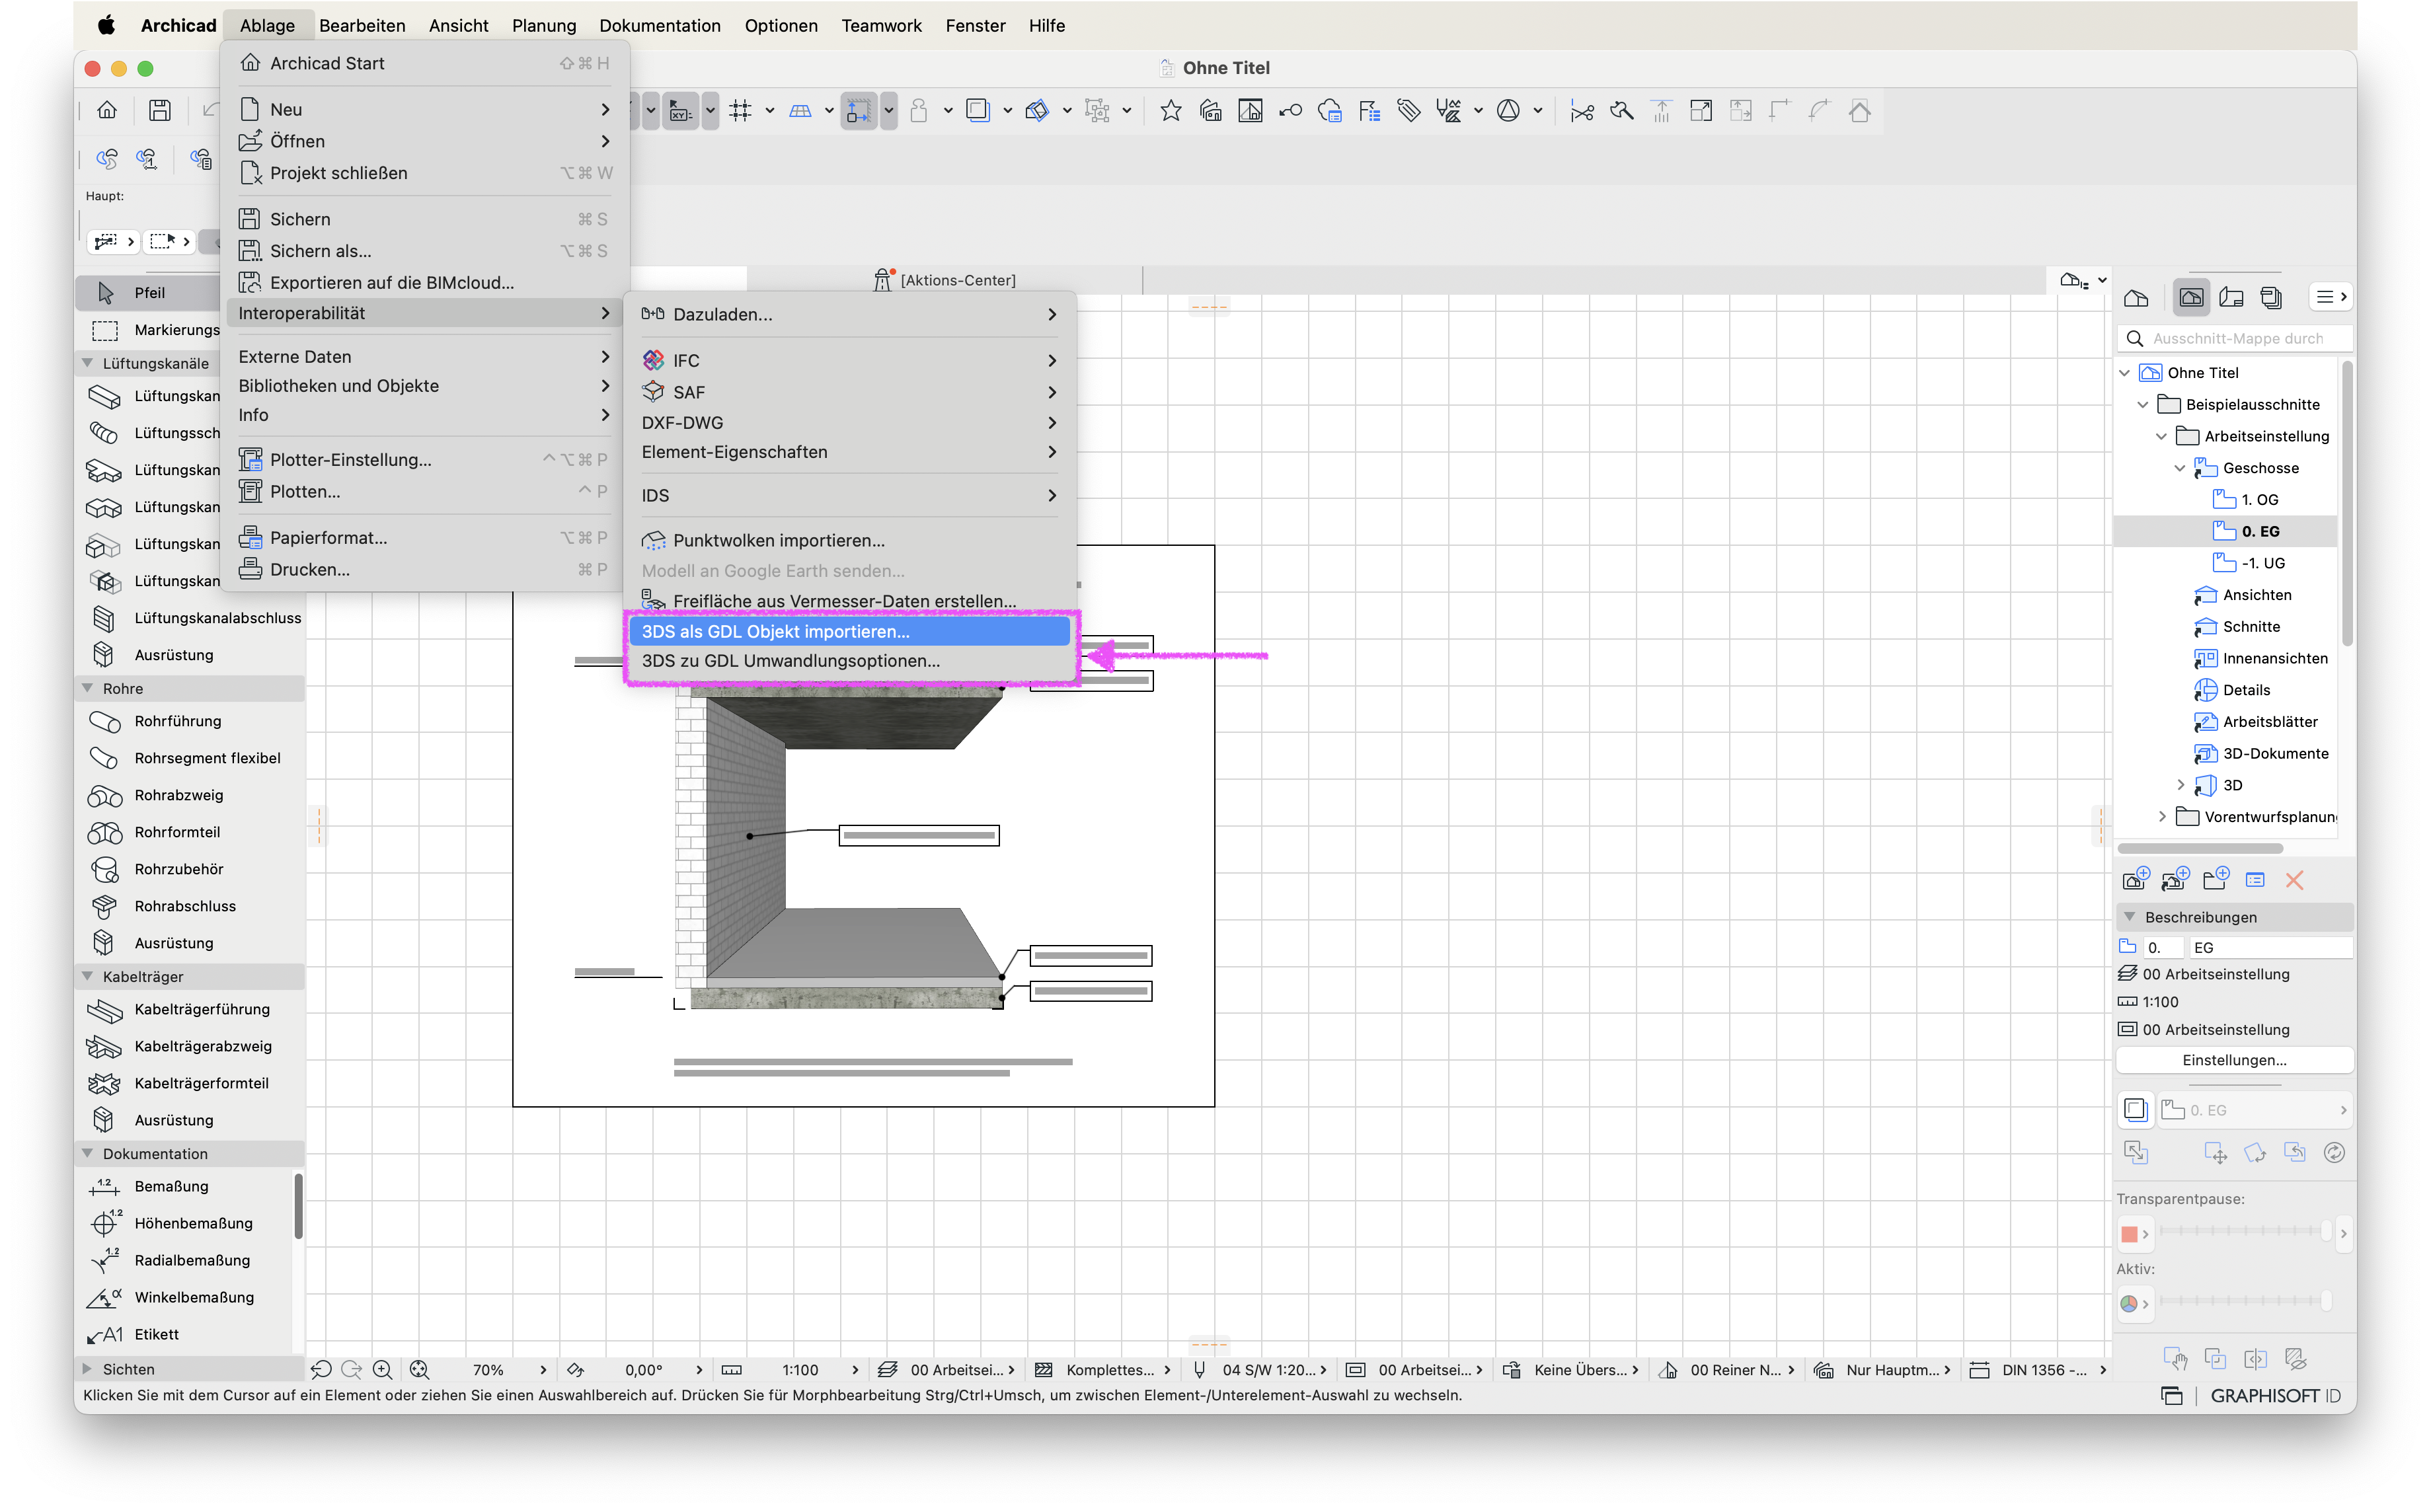Click the star favorites toolbar icon
The image size is (2431, 1512).
(x=1171, y=111)
